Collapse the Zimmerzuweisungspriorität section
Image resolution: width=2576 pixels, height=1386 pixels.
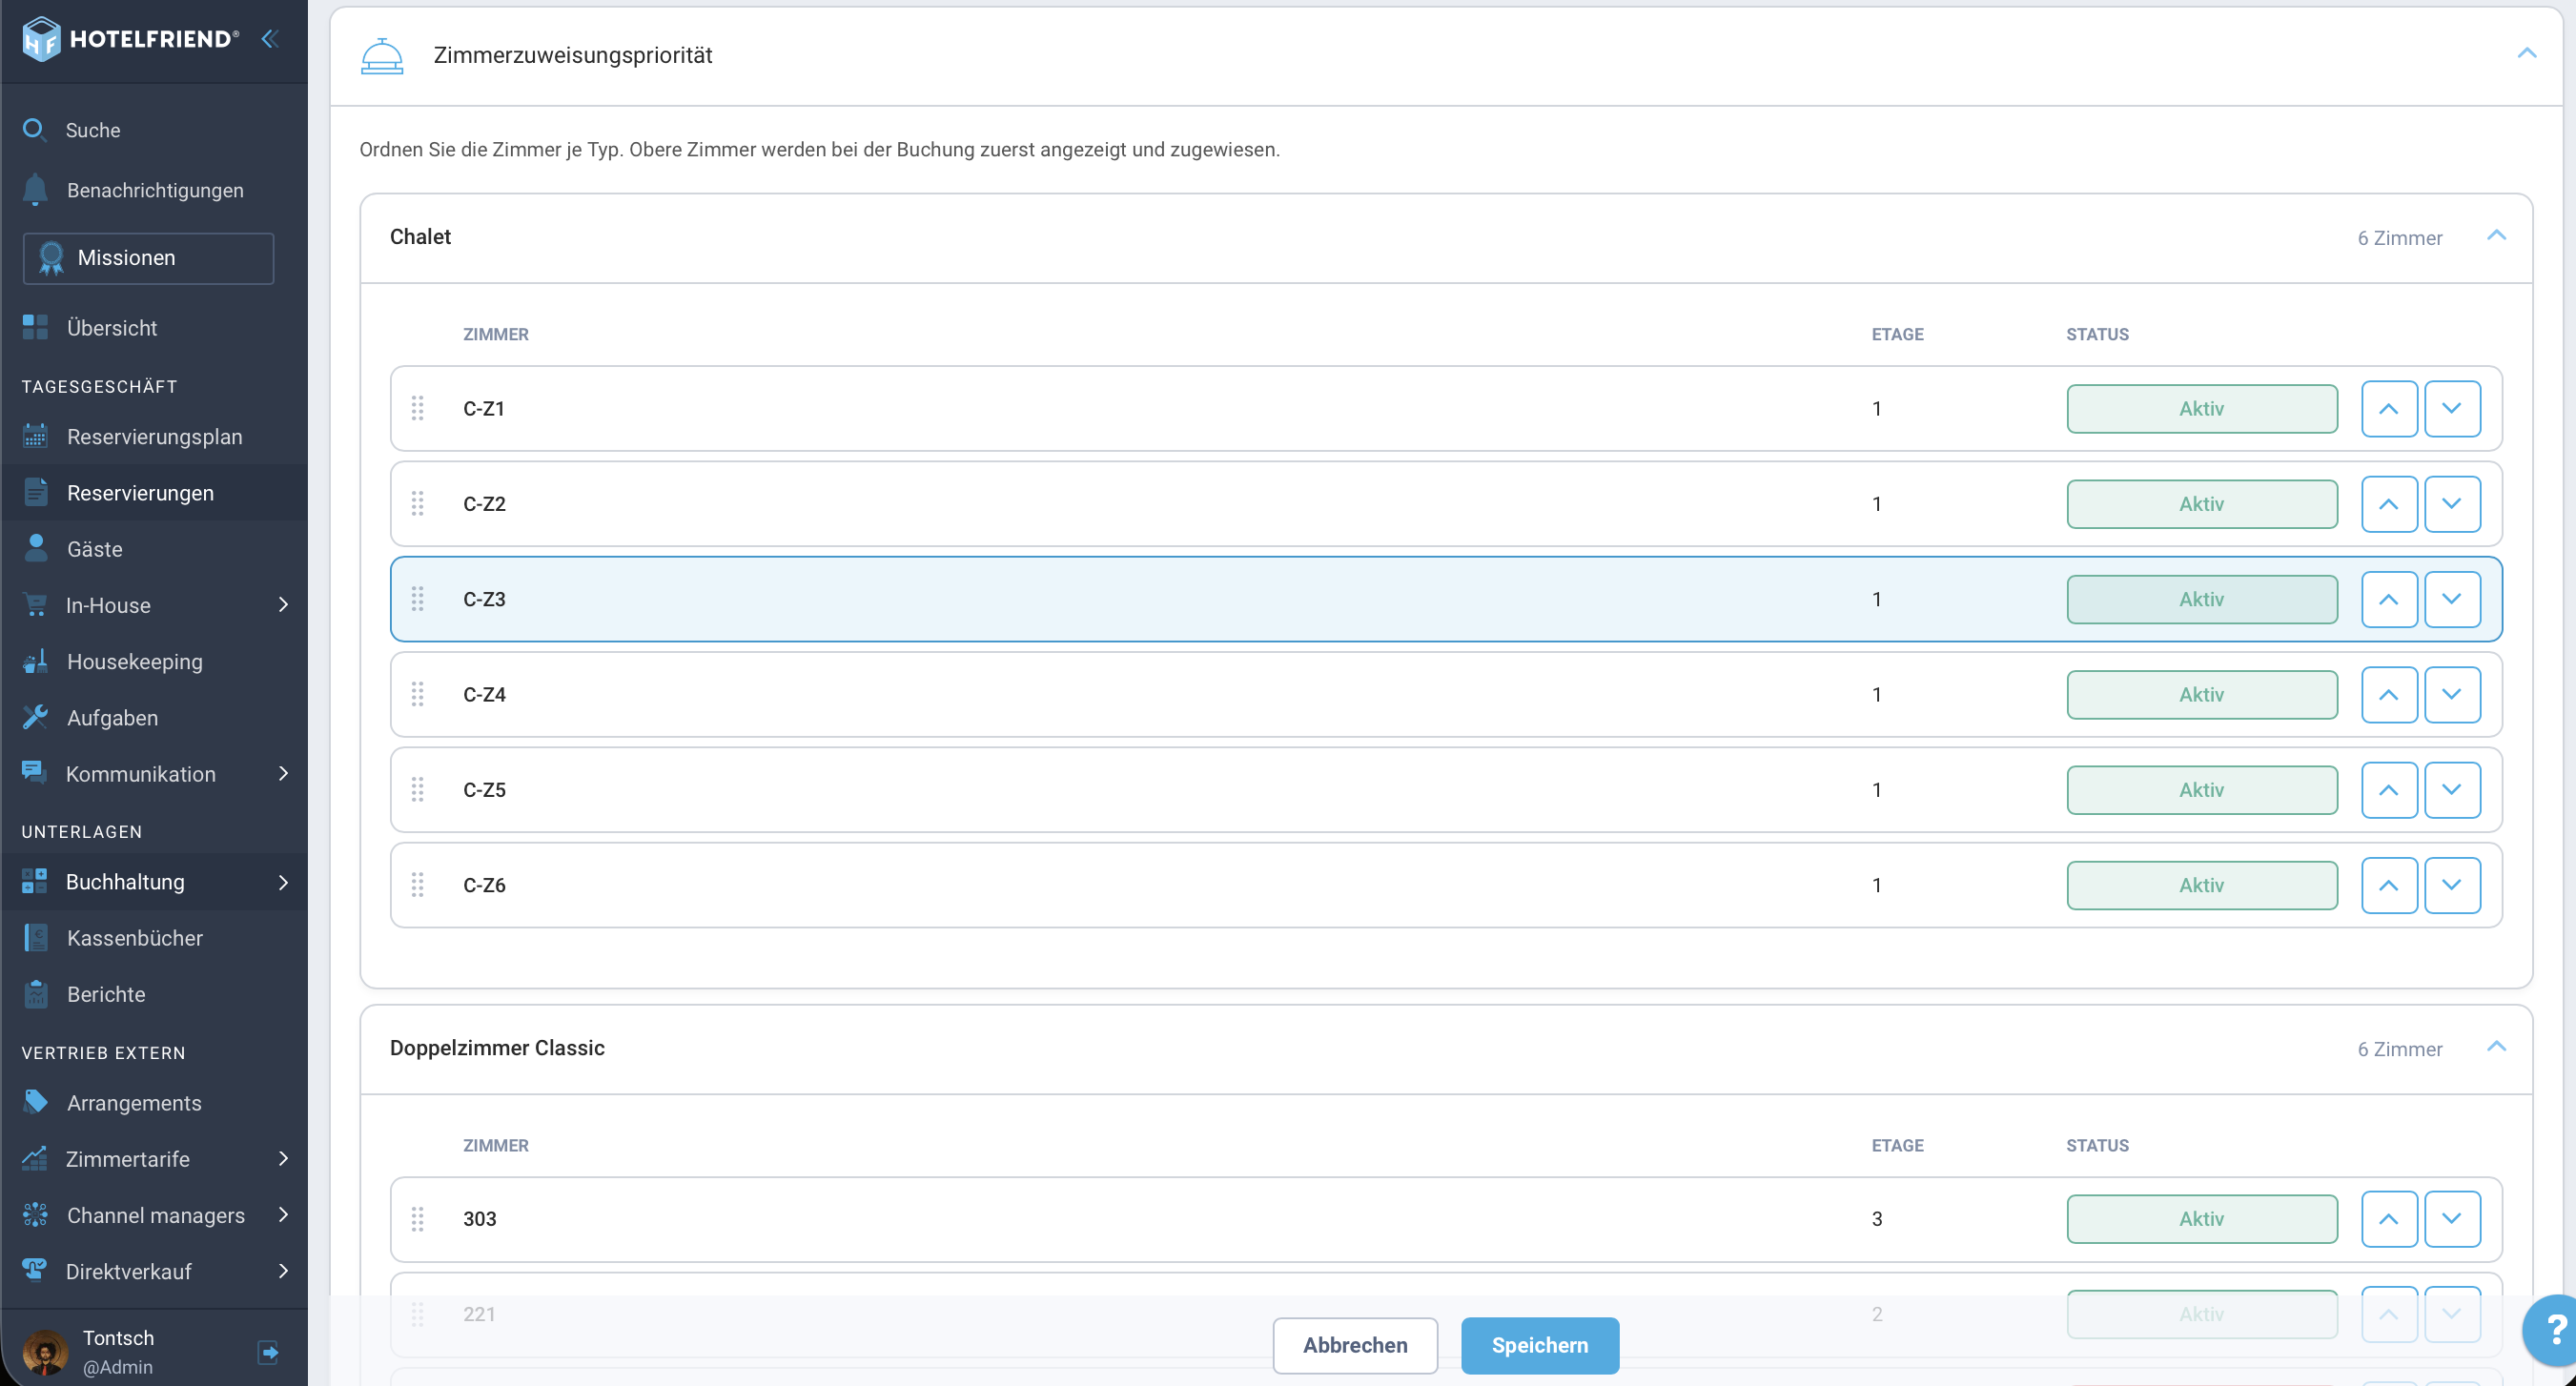2526,53
